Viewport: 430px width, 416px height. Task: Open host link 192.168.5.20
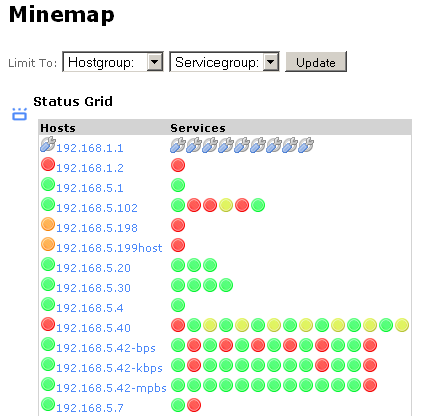click(93, 268)
